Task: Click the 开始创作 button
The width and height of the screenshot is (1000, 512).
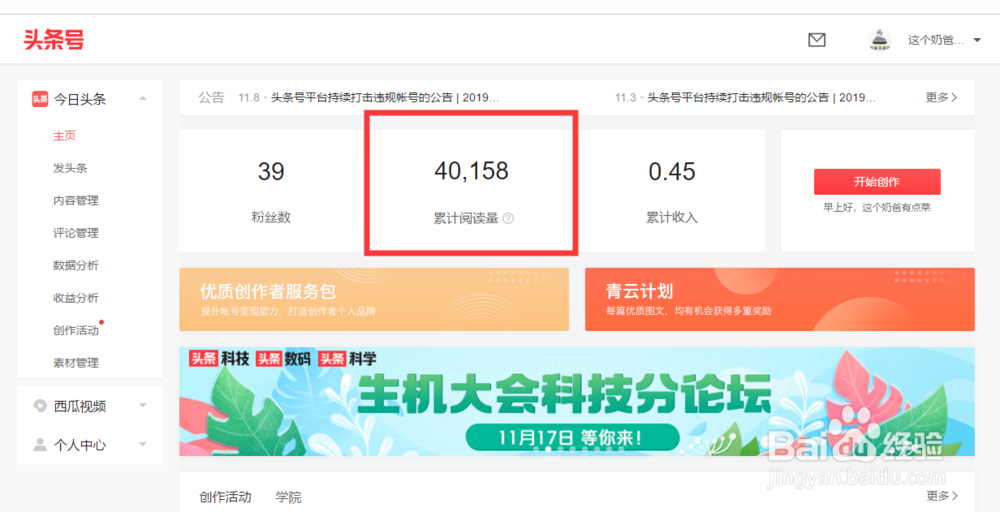Action: [877, 182]
